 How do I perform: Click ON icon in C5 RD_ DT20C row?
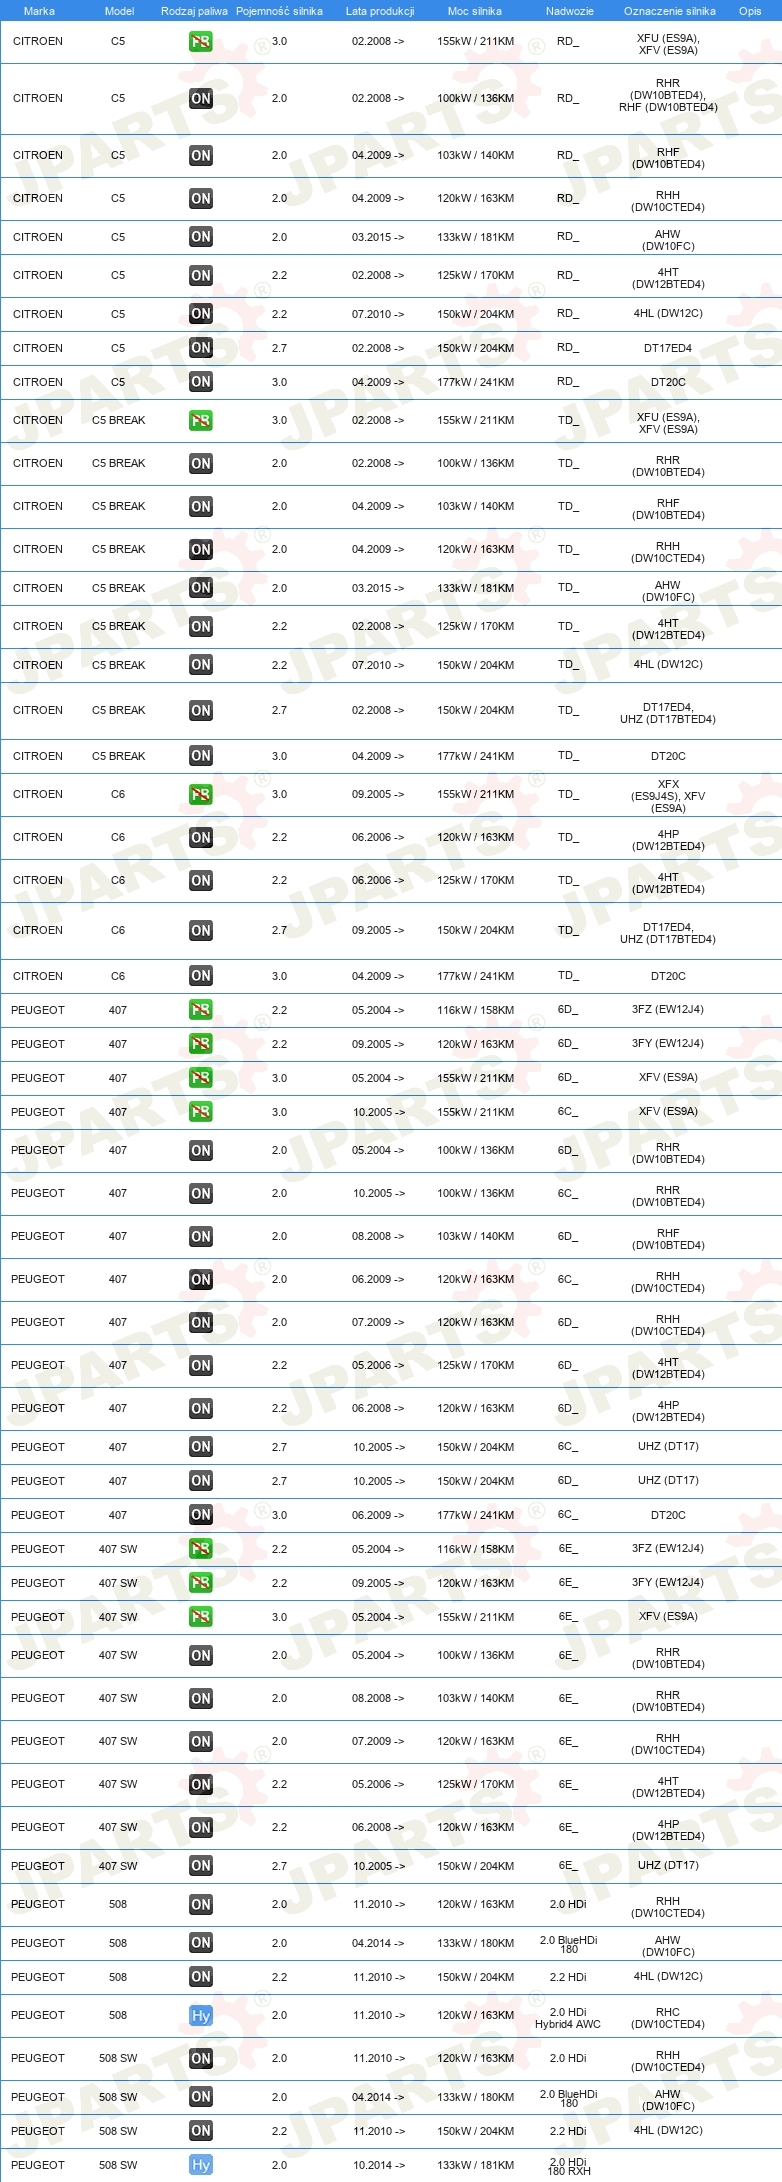click(201, 382)
